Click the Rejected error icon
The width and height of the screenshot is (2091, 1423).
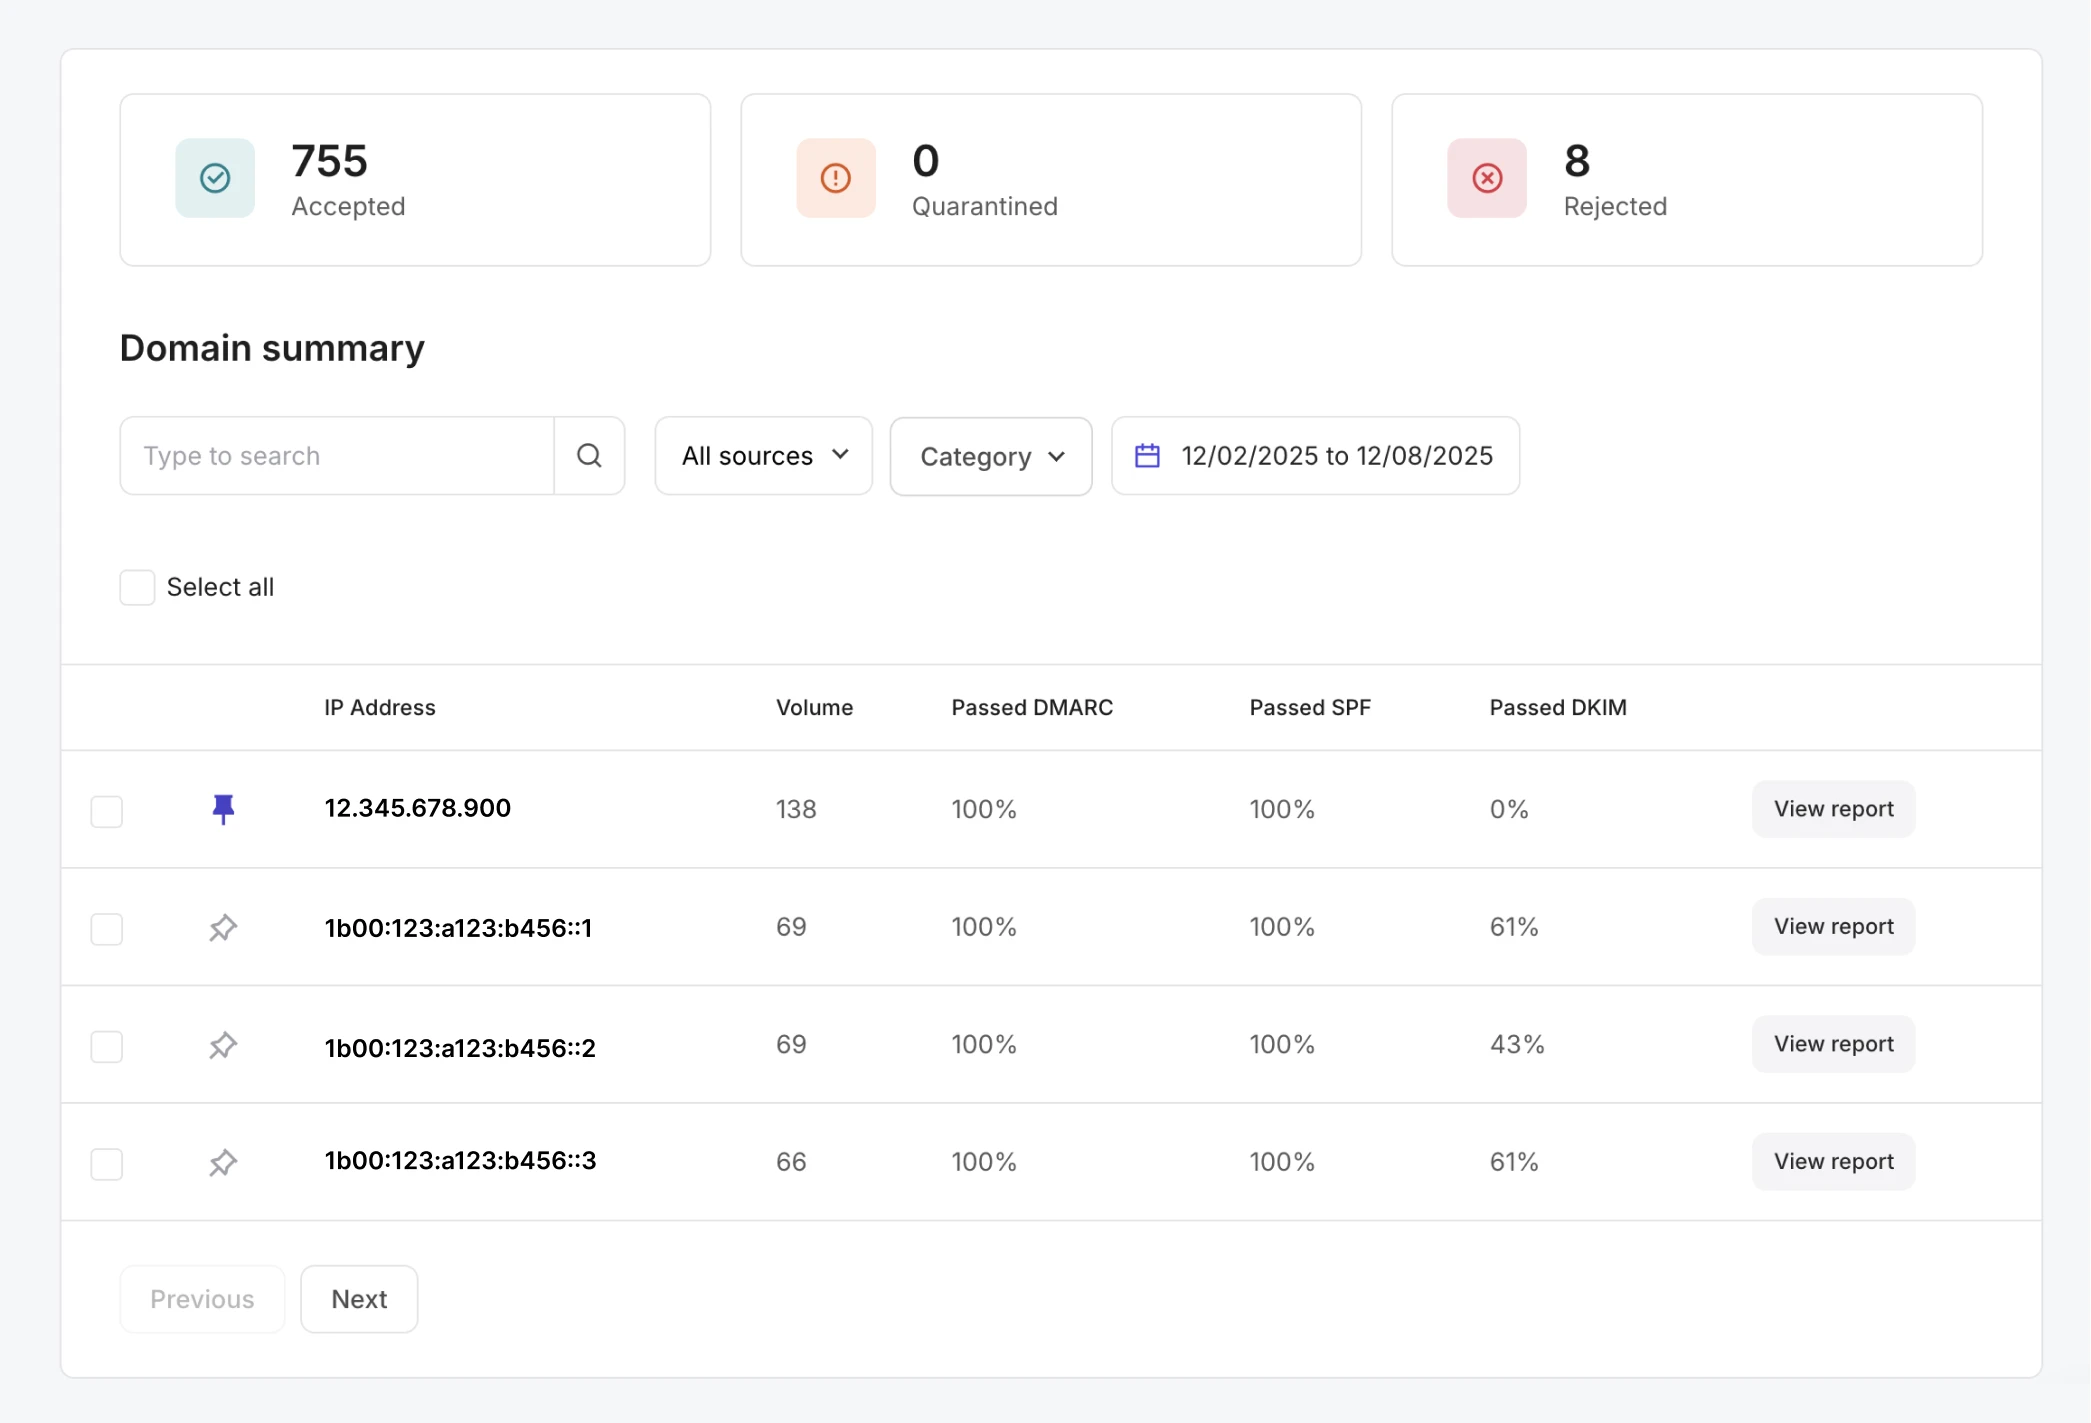coord(1486,178)
